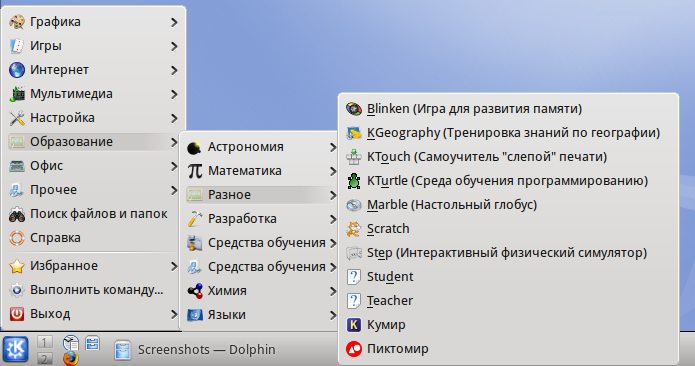The width and height of the screenshot is (695, 366).
Task: Click the KTouch icon
Action: 354,156
